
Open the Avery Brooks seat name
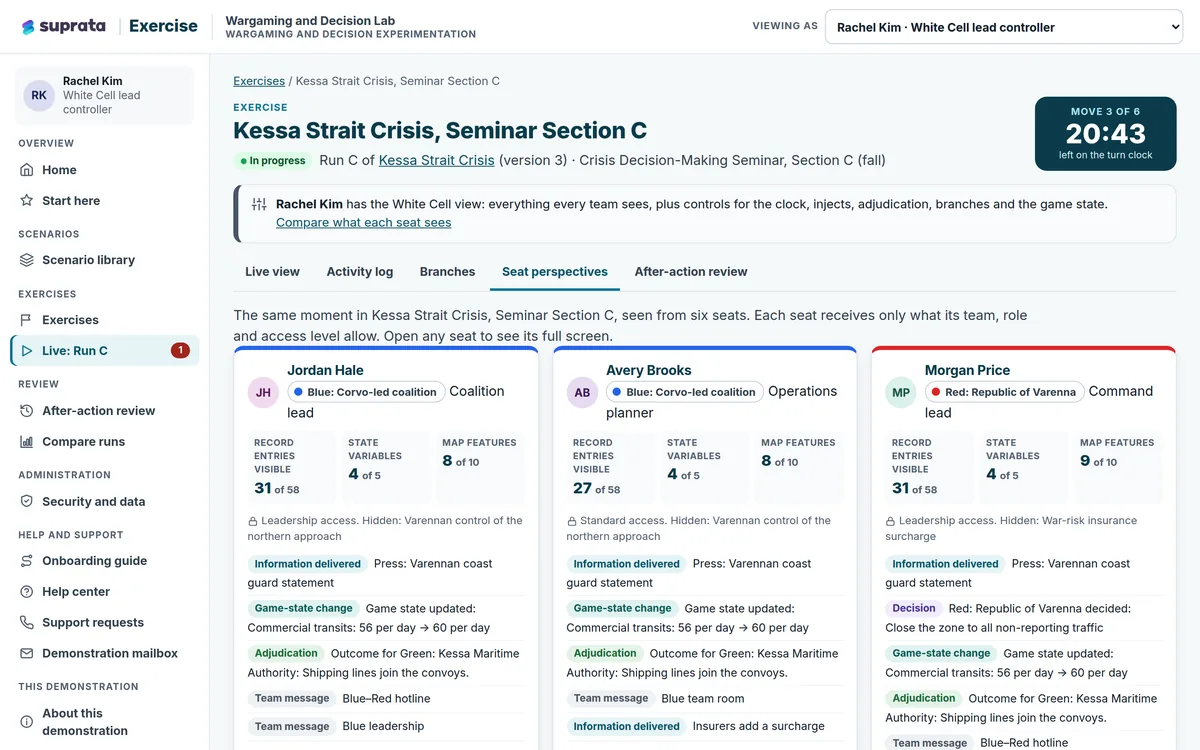pos(649,370)
